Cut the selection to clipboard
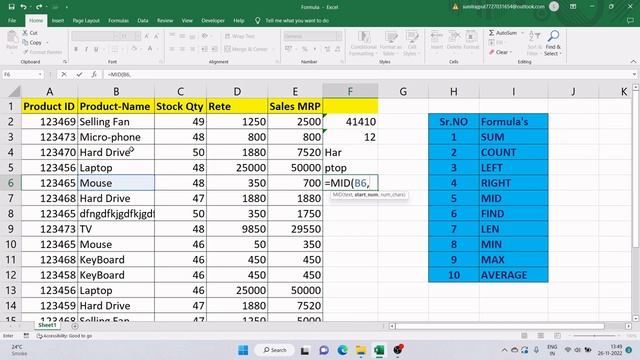640x360 pixels. pos(30,33)
